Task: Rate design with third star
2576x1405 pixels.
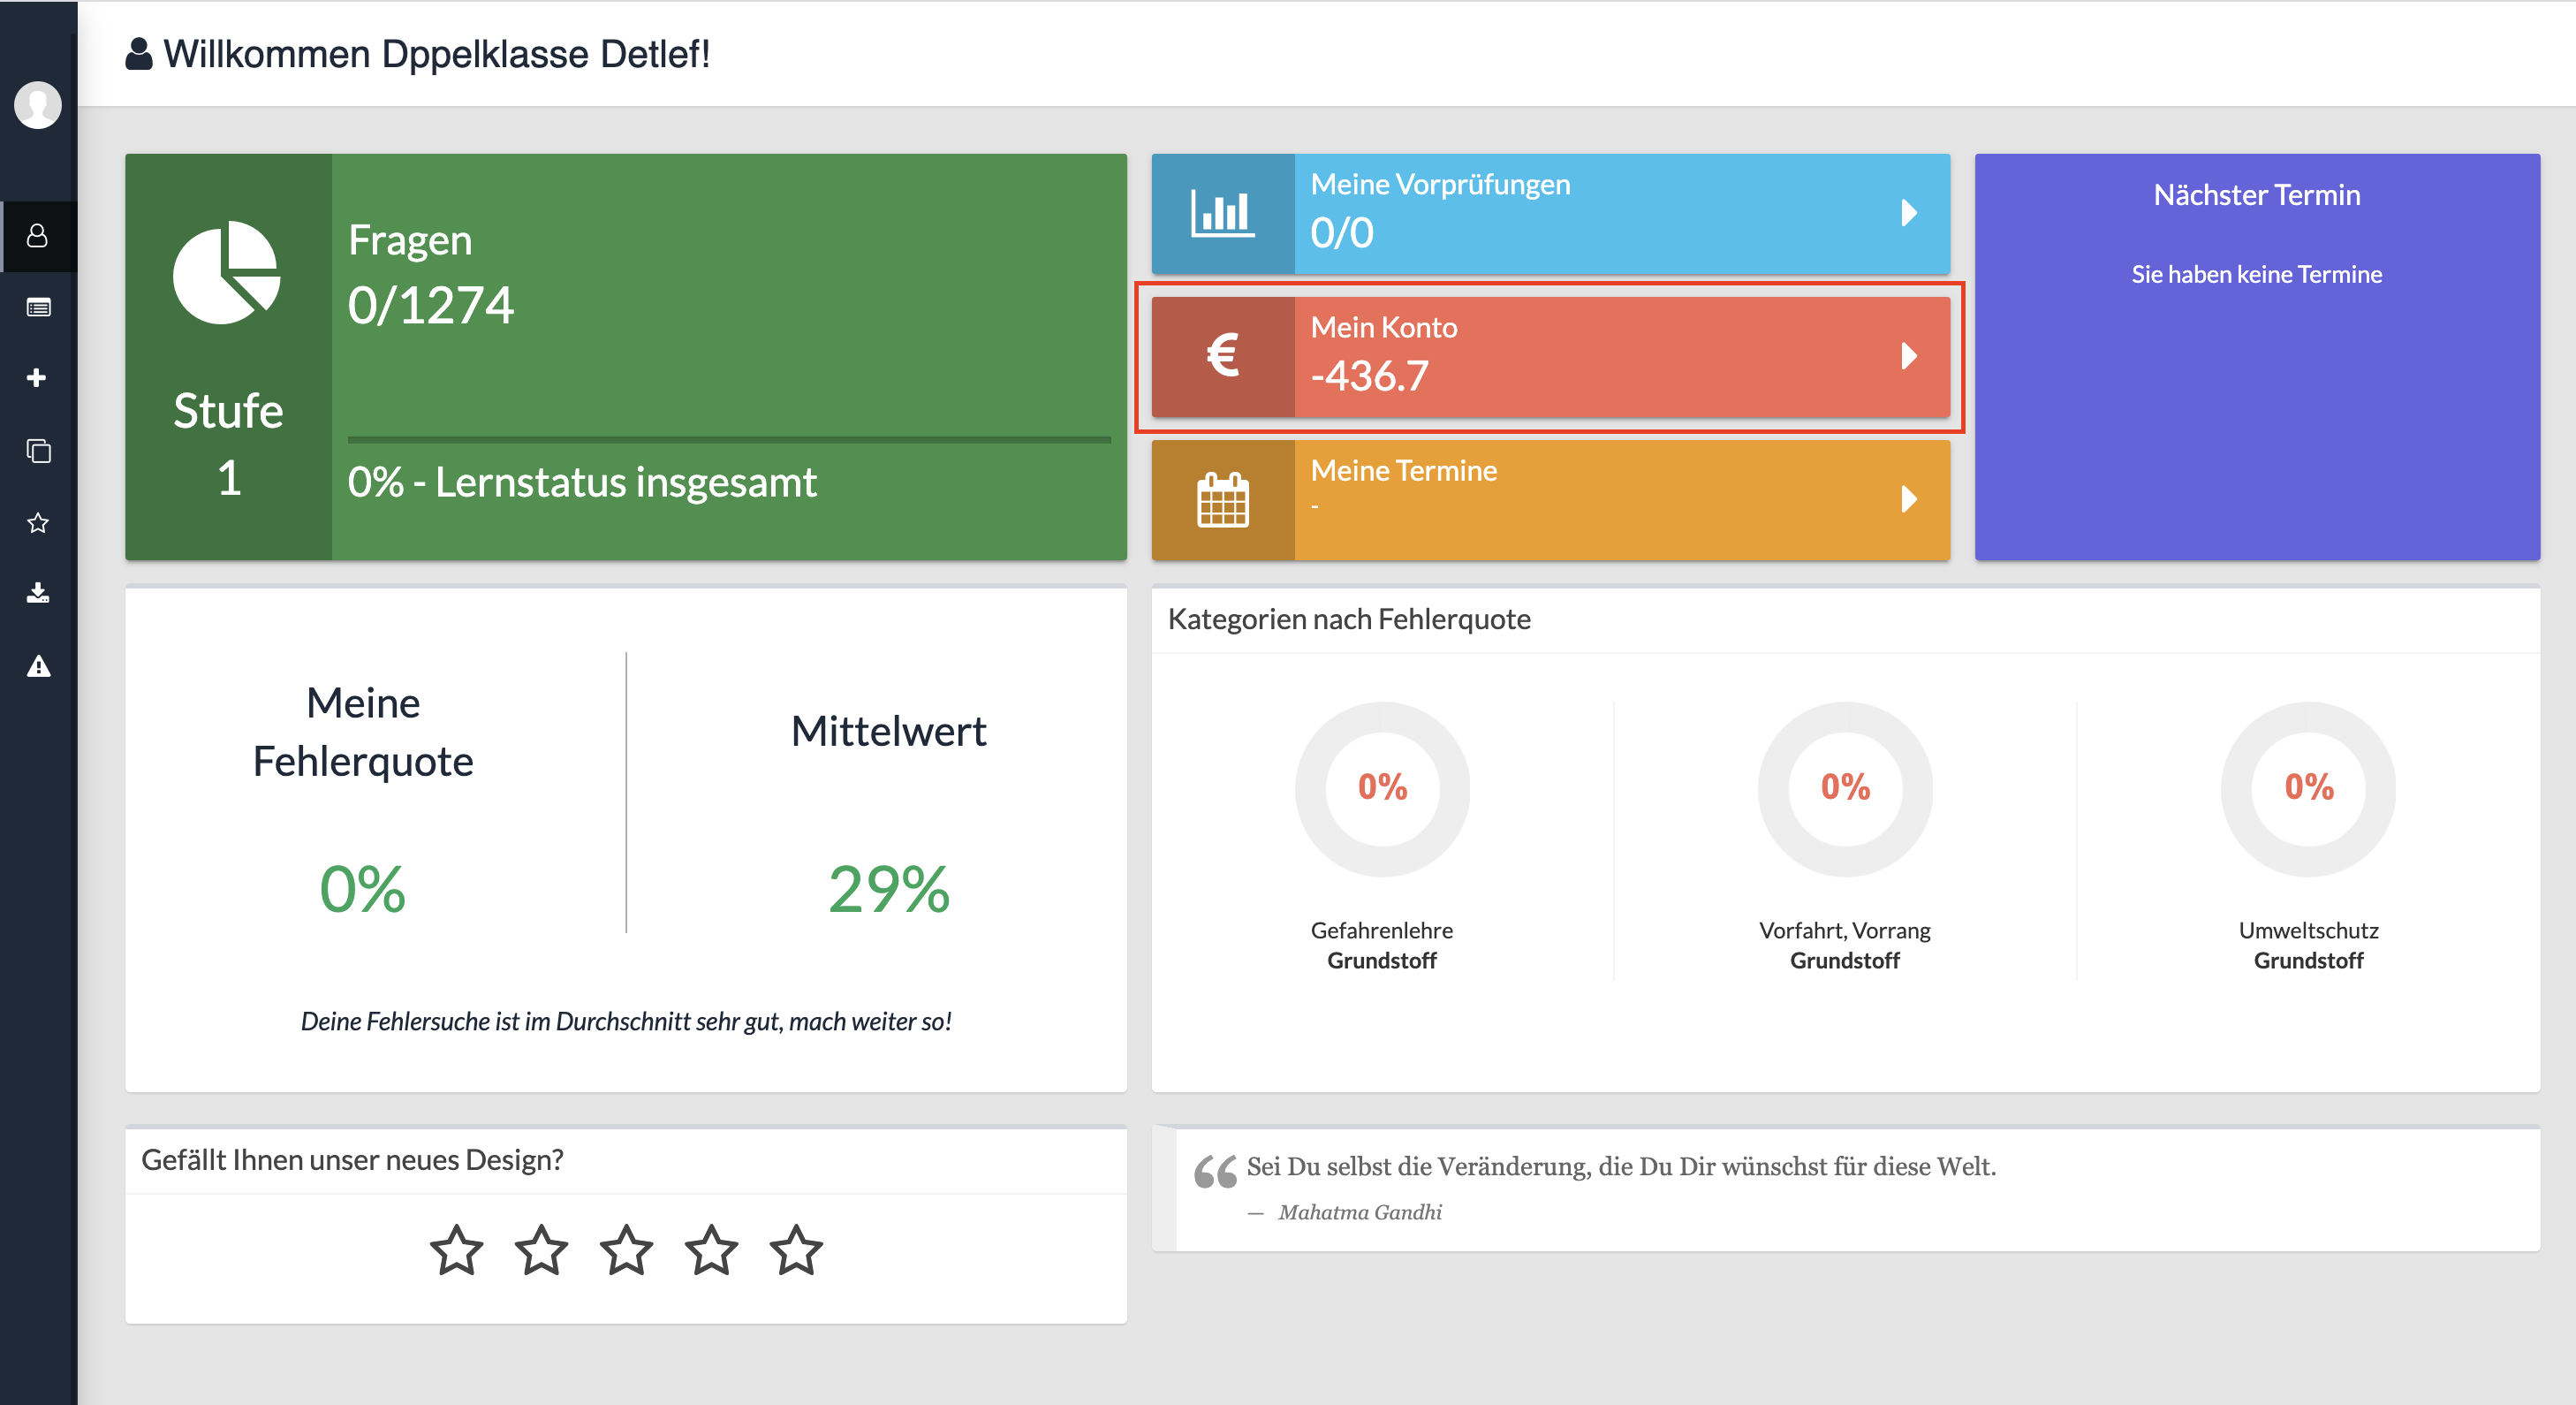Action: [x=626, y=1250]
